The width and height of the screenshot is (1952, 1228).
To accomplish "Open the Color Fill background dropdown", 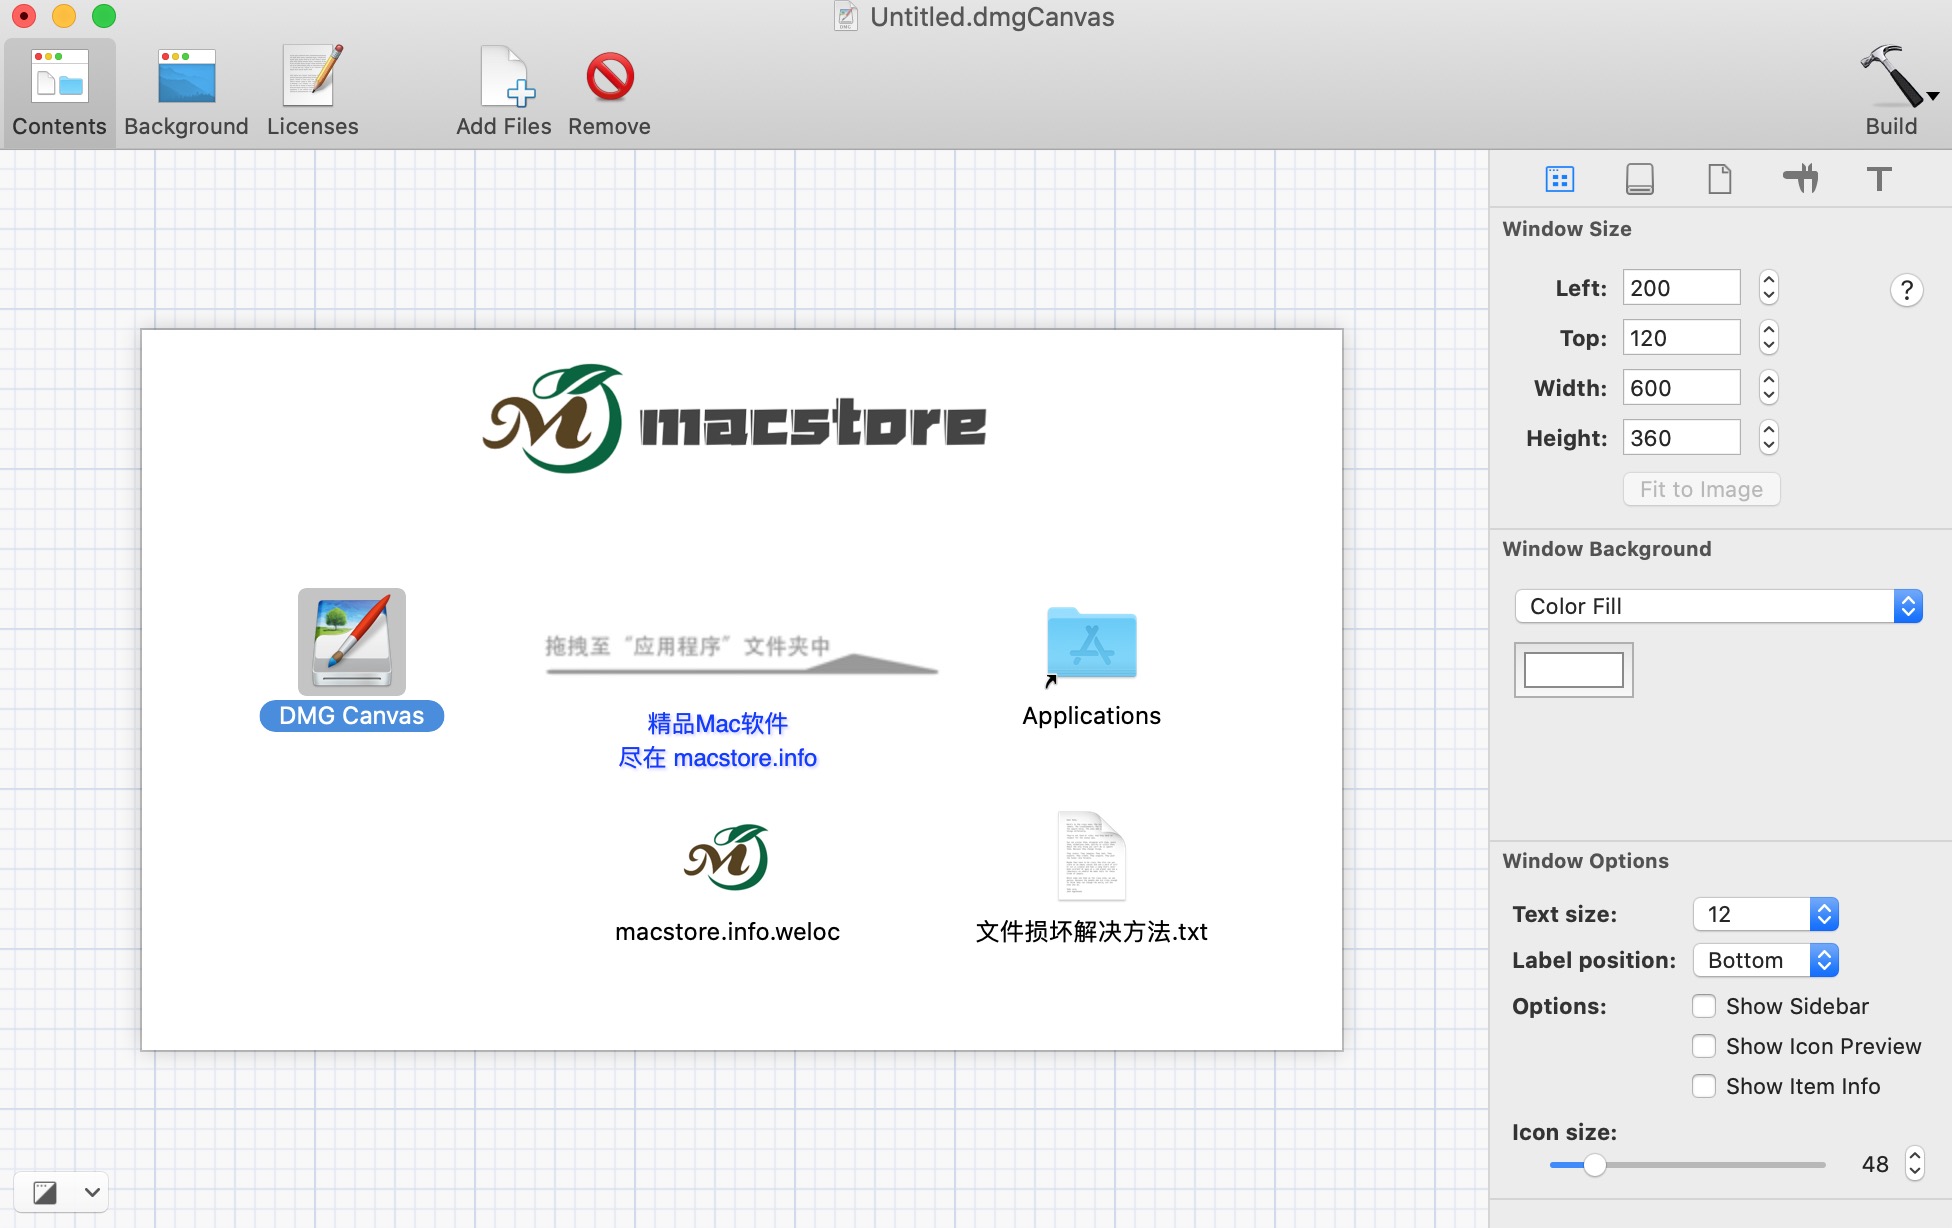I will click(1718, 606).
